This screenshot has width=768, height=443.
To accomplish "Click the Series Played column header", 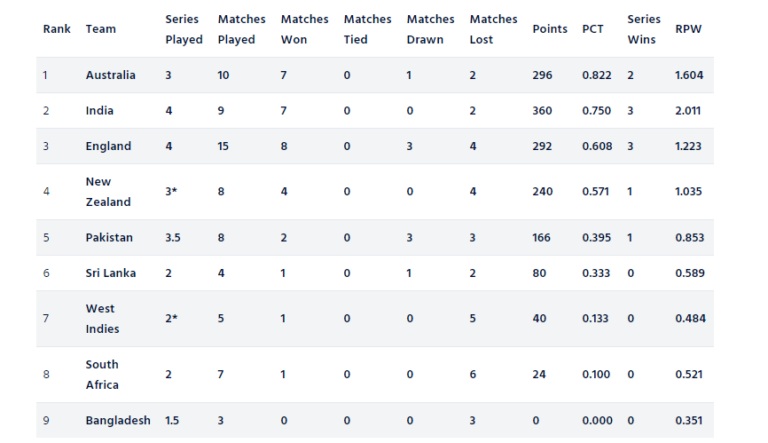I will 184,29.
